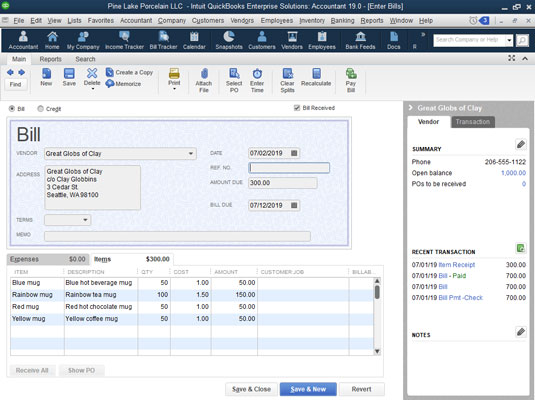The image size is (535, 400).
Task: Click the Attach File paperclip icon
Action: tap(204, 74)
